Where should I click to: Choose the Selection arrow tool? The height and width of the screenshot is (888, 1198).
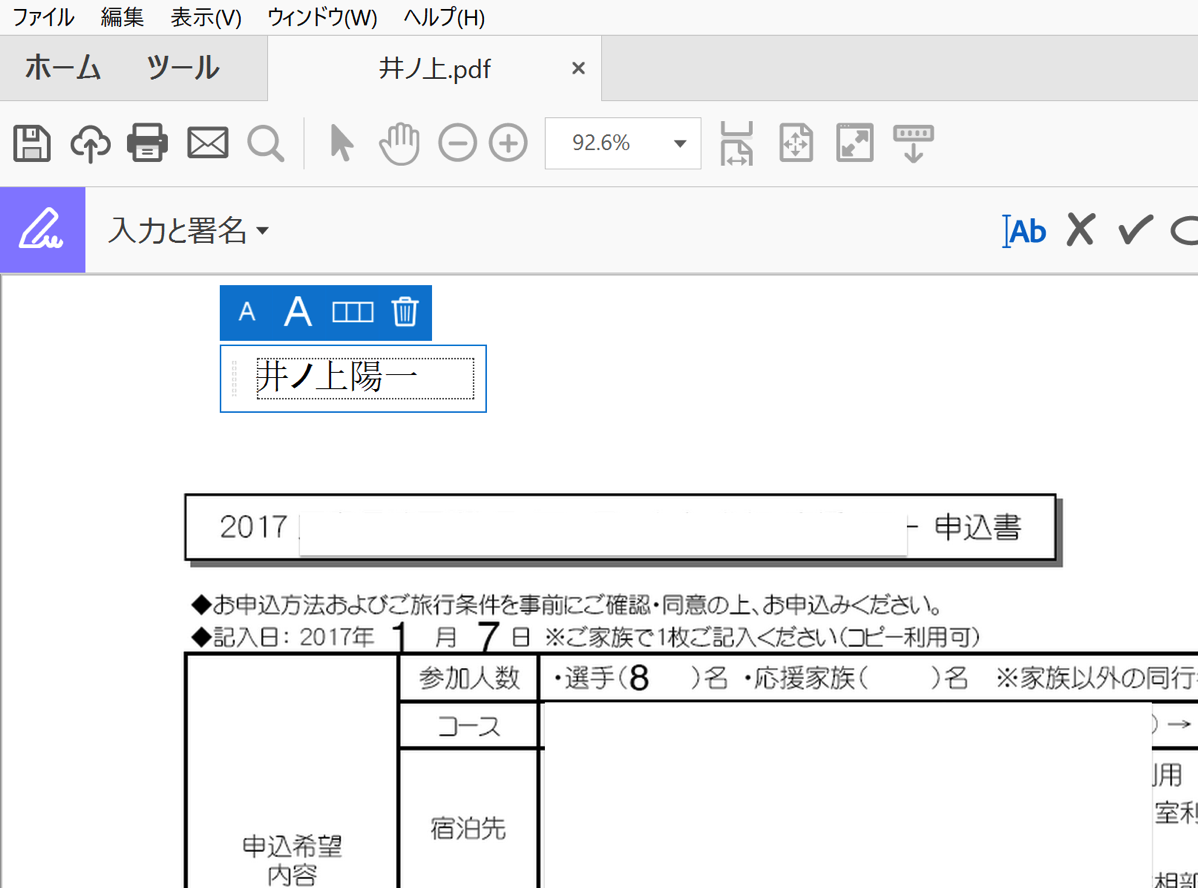[341, 143]
